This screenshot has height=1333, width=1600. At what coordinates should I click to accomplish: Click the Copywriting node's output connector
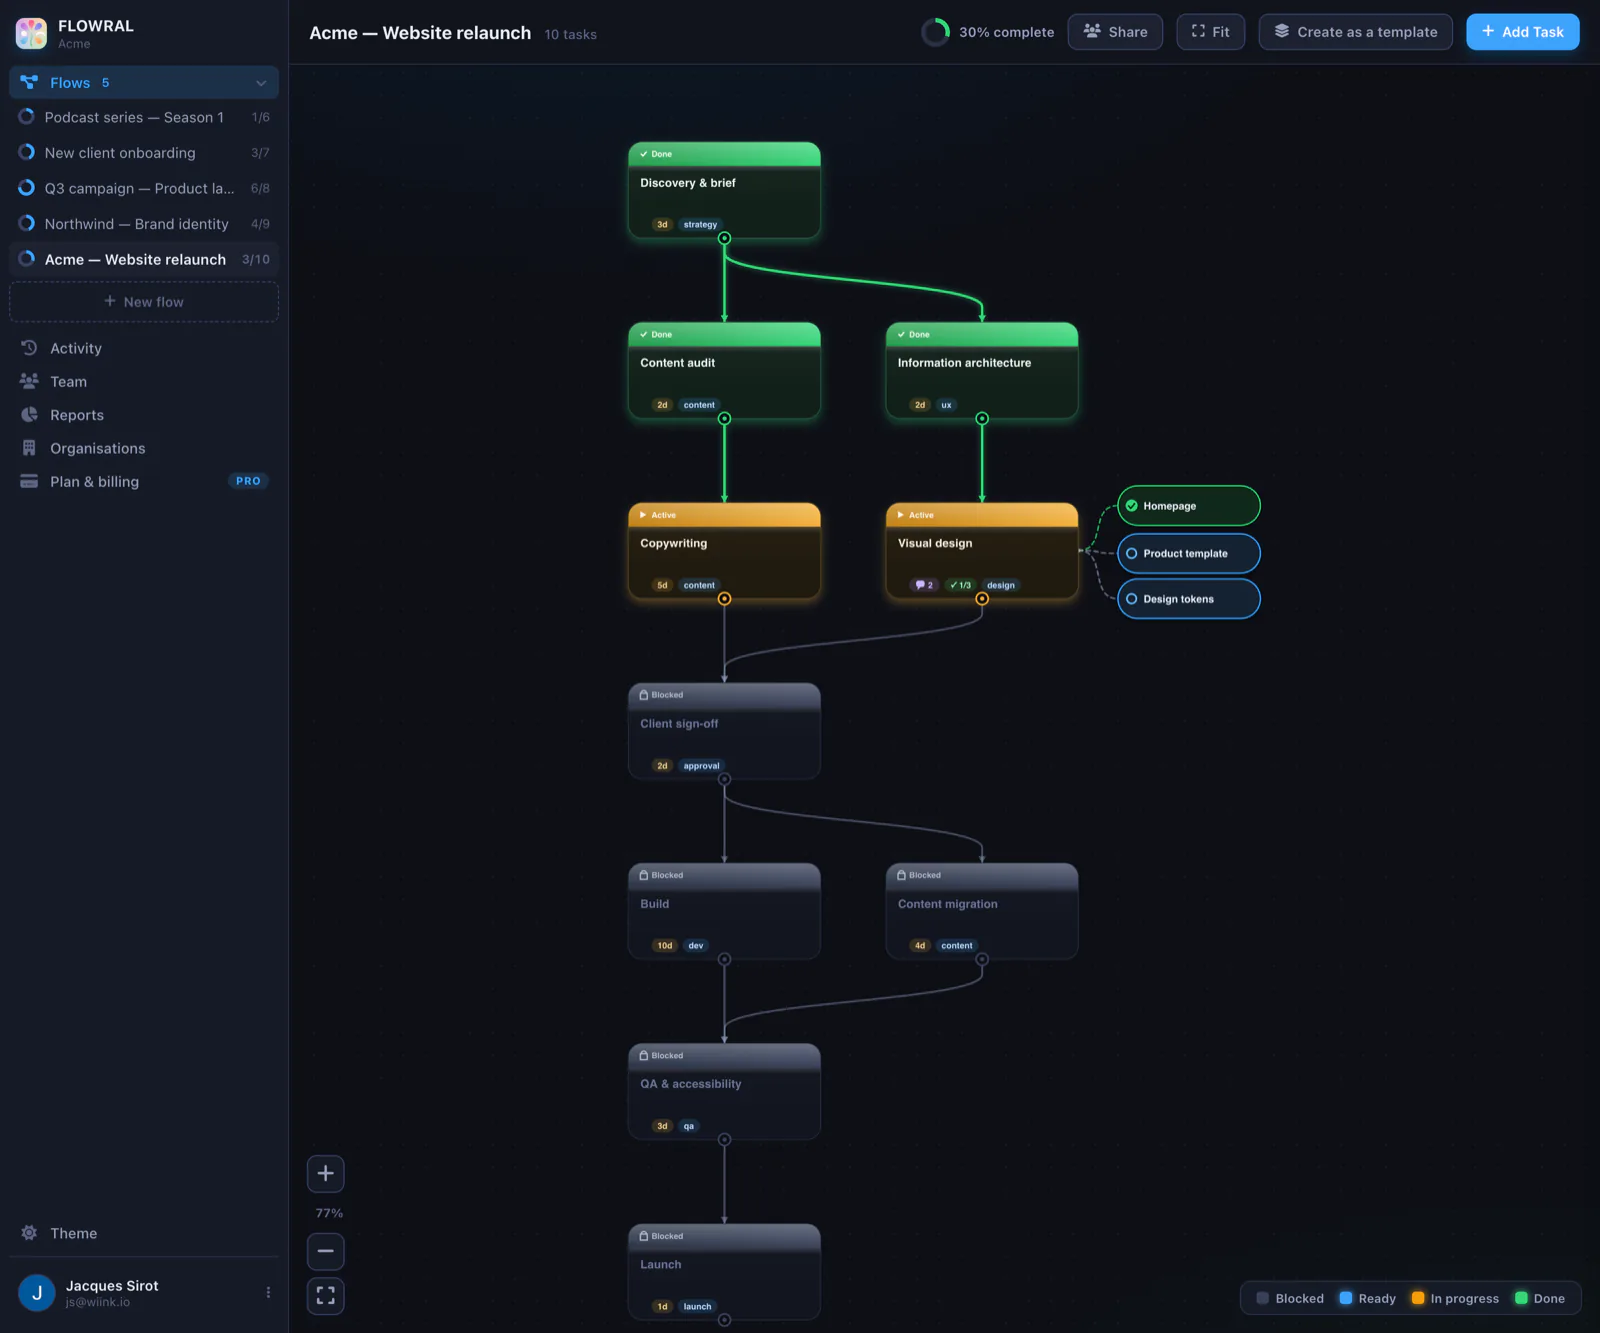pos(724,599)
